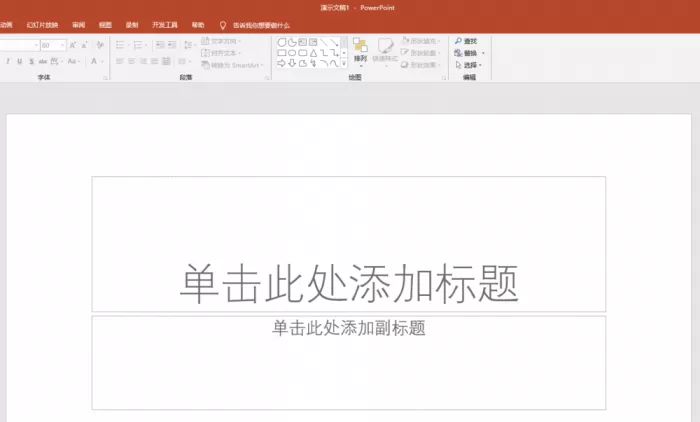Open the Select (选择) dropdown
700x422 pixels.
[x=468, y=65]
